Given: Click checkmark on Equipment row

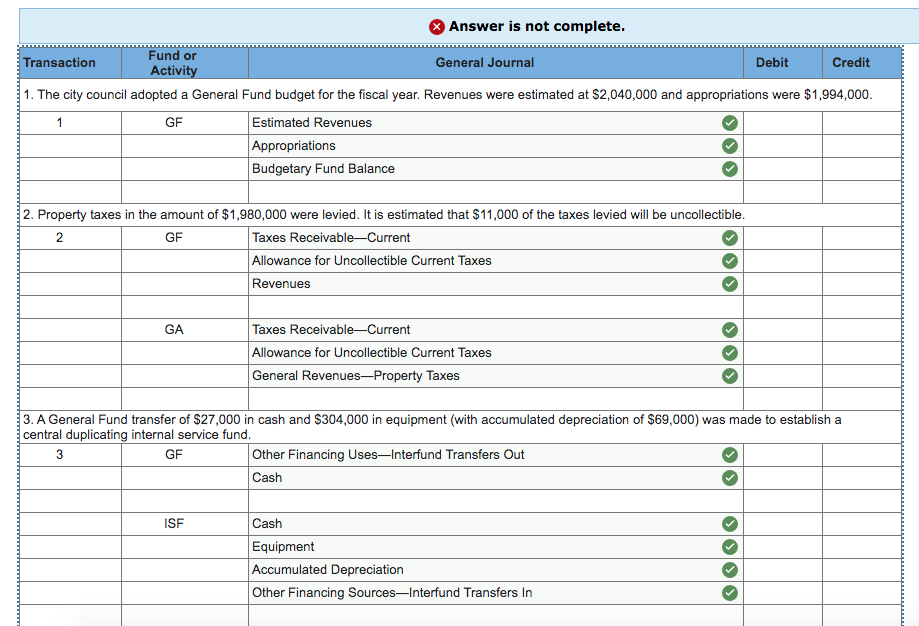Looking at the screenshot, I should [730, 547].
